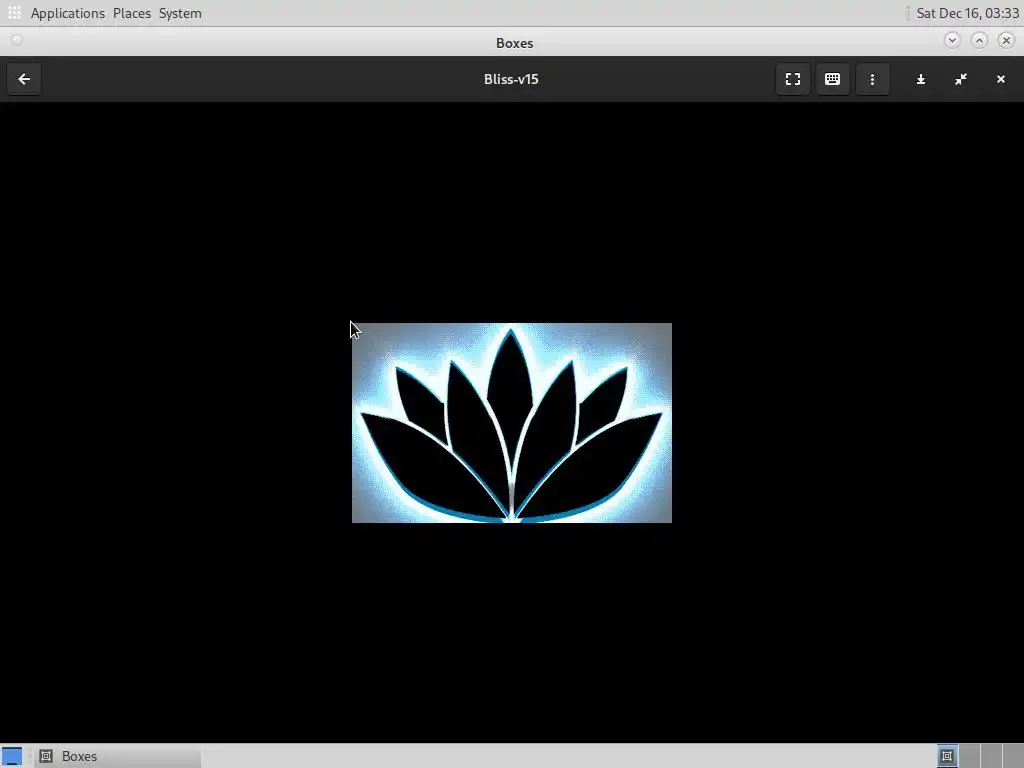Click the applications grid icon in top panel
1024x768 pixels.
click(14, 13)
